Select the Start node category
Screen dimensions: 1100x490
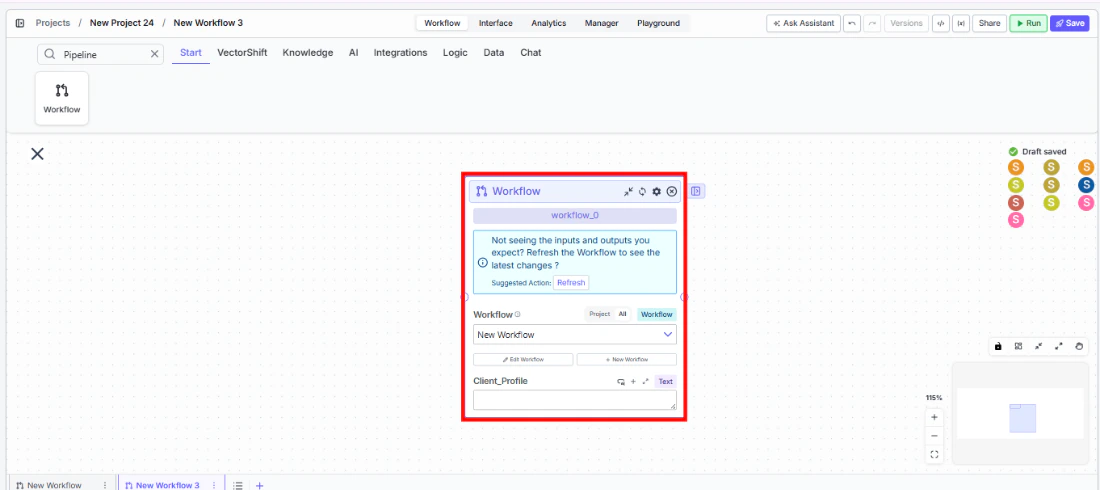(191, 53)
